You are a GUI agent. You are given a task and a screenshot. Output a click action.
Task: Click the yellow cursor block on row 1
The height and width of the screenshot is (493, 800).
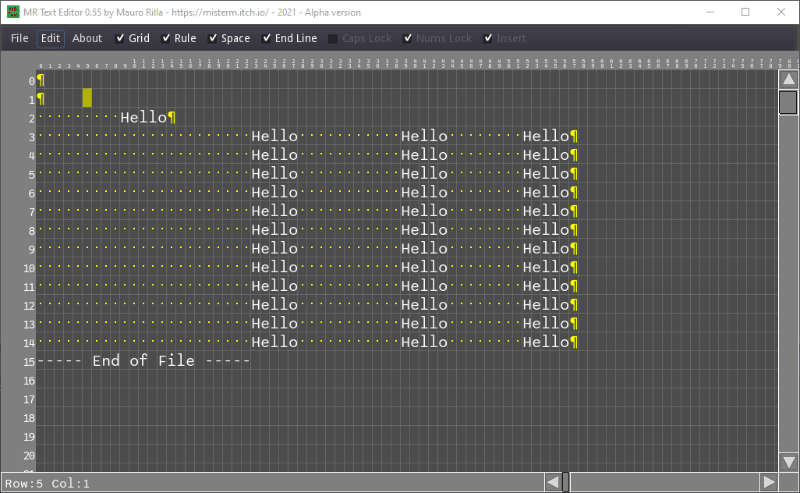(x=87, y=97)
